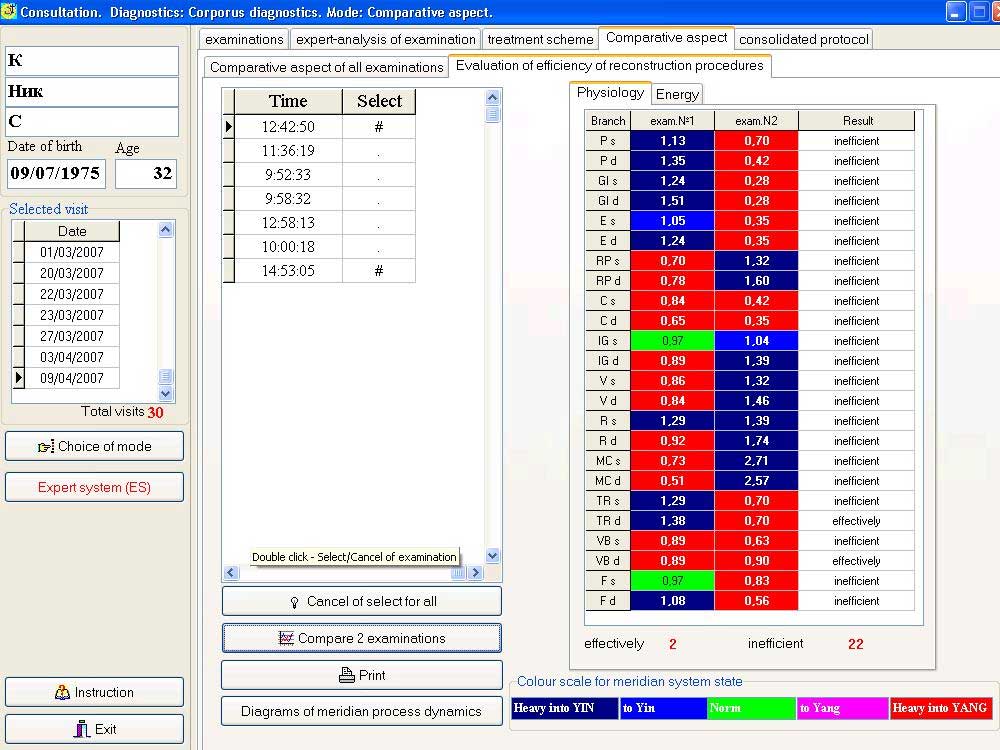Click Compare 2 examinations button

362,638
